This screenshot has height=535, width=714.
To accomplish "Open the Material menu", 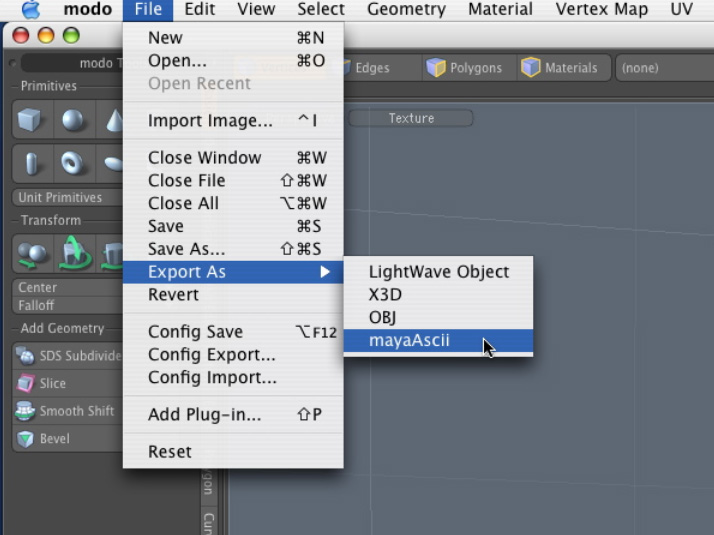I will point(500,9).
